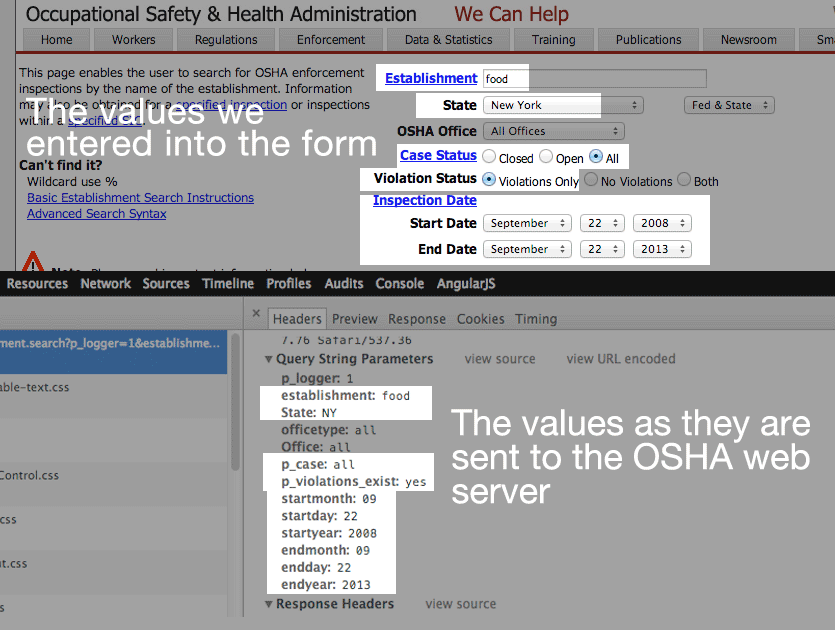Image resolution: width=835 pixels, height=630 pixels.
Task: Collapse the Response Headers section
Action: point(269,604)
